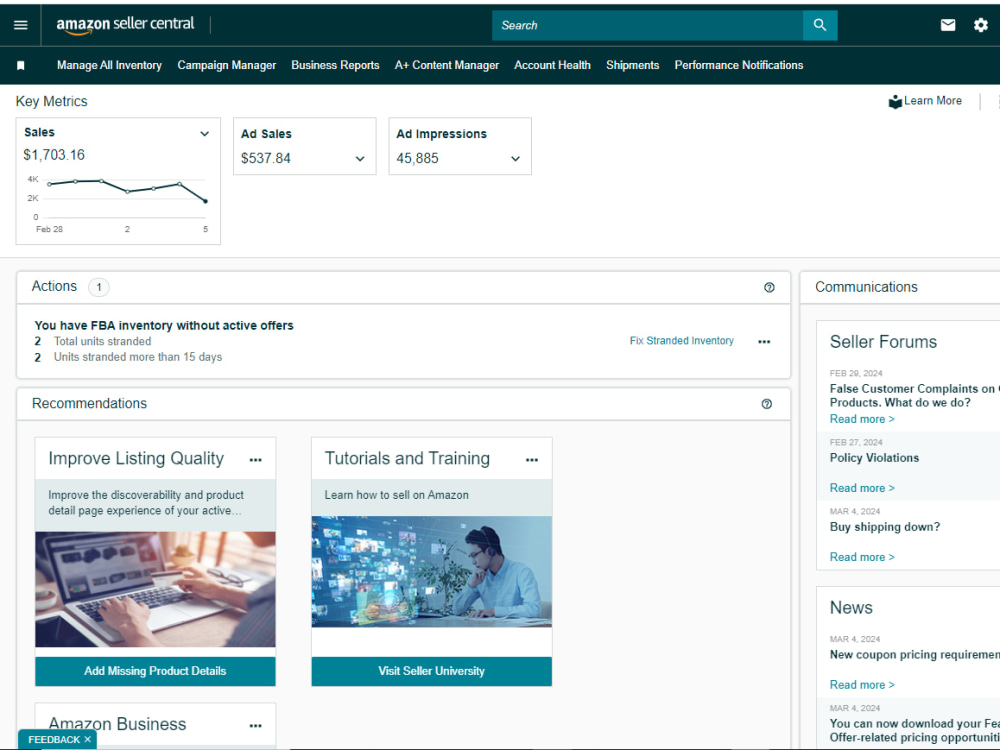Expand the Ad Impressions metric chevron
Viewport: 1000px width, 750px height.
click(515, 159)
